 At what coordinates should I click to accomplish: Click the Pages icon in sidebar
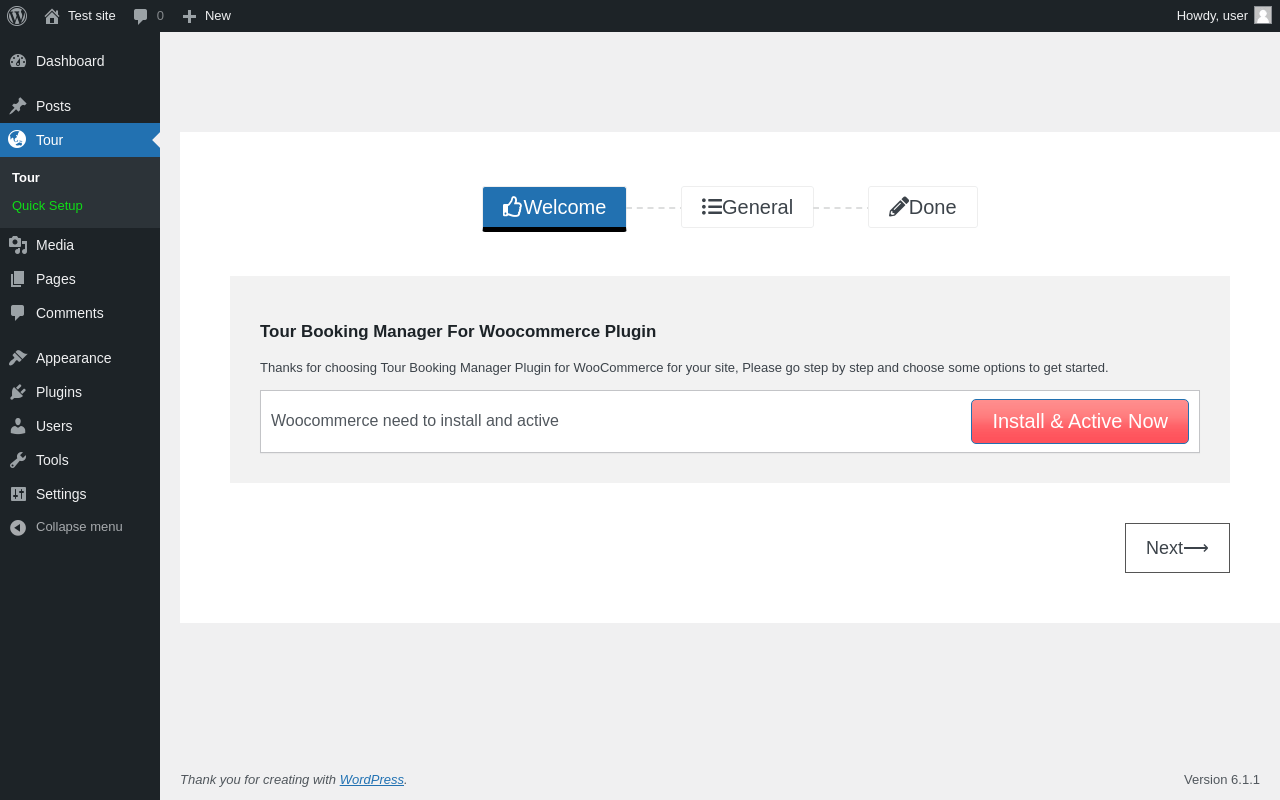[x=18, y=279]
